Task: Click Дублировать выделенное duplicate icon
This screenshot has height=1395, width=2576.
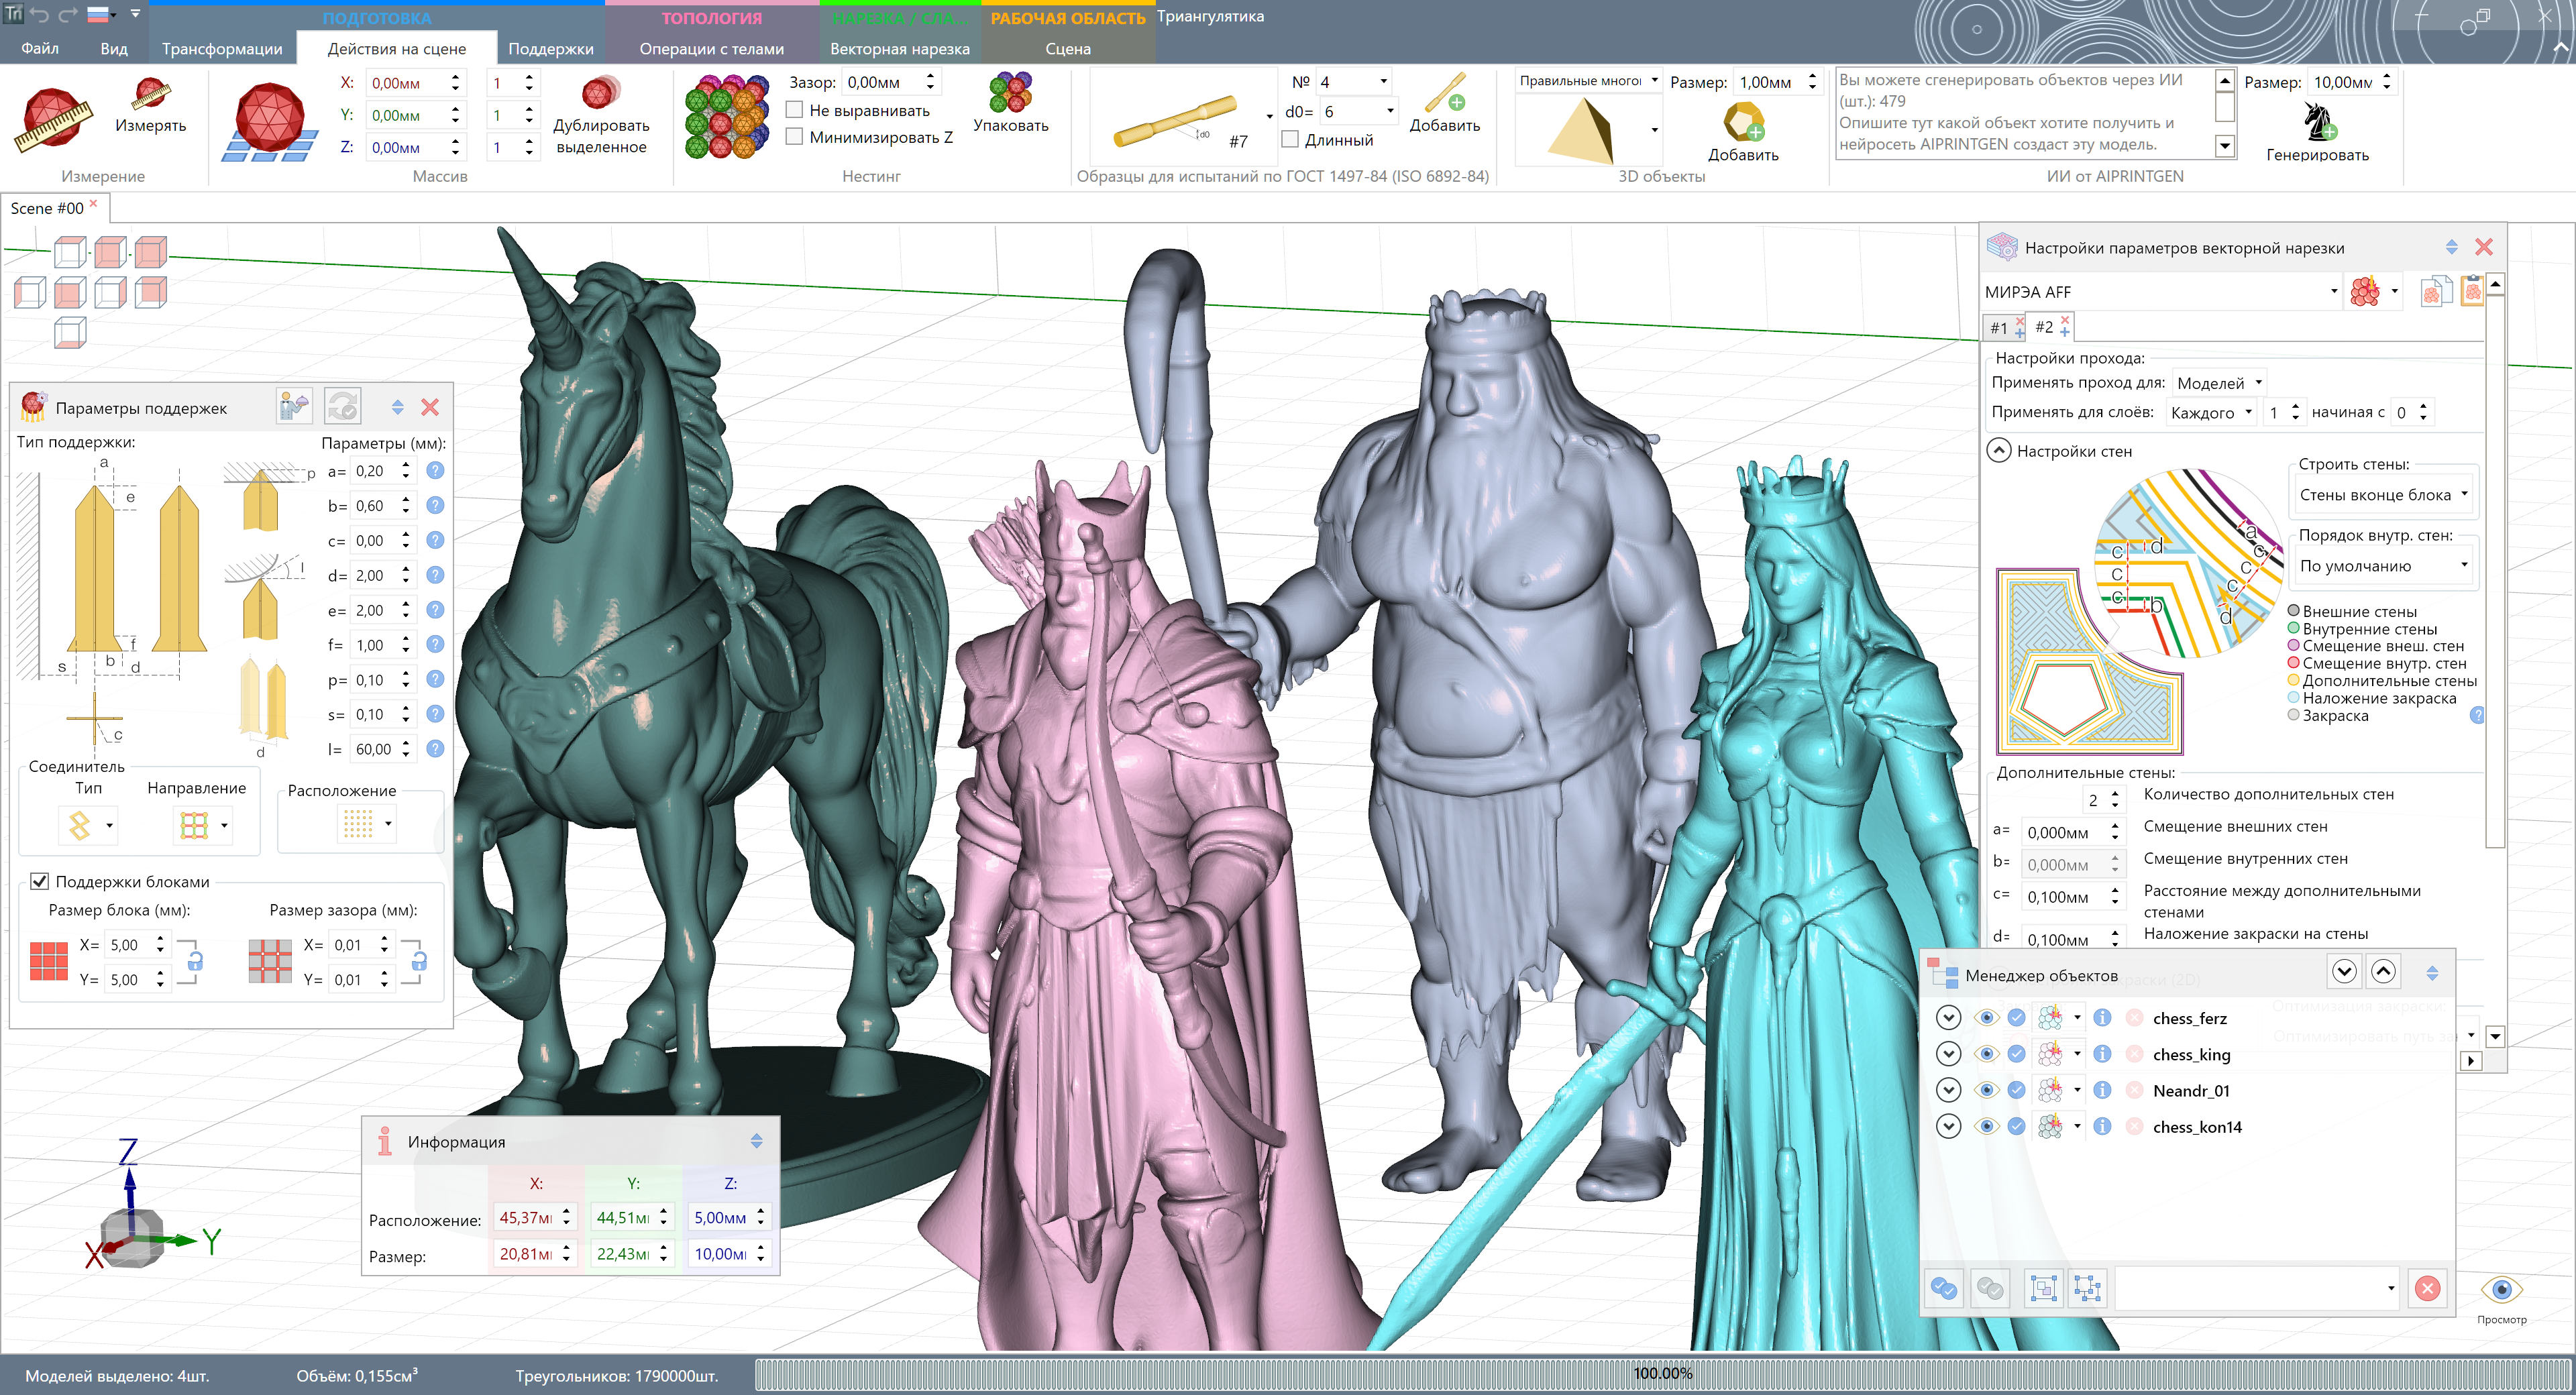Action: tap(600, 93)
